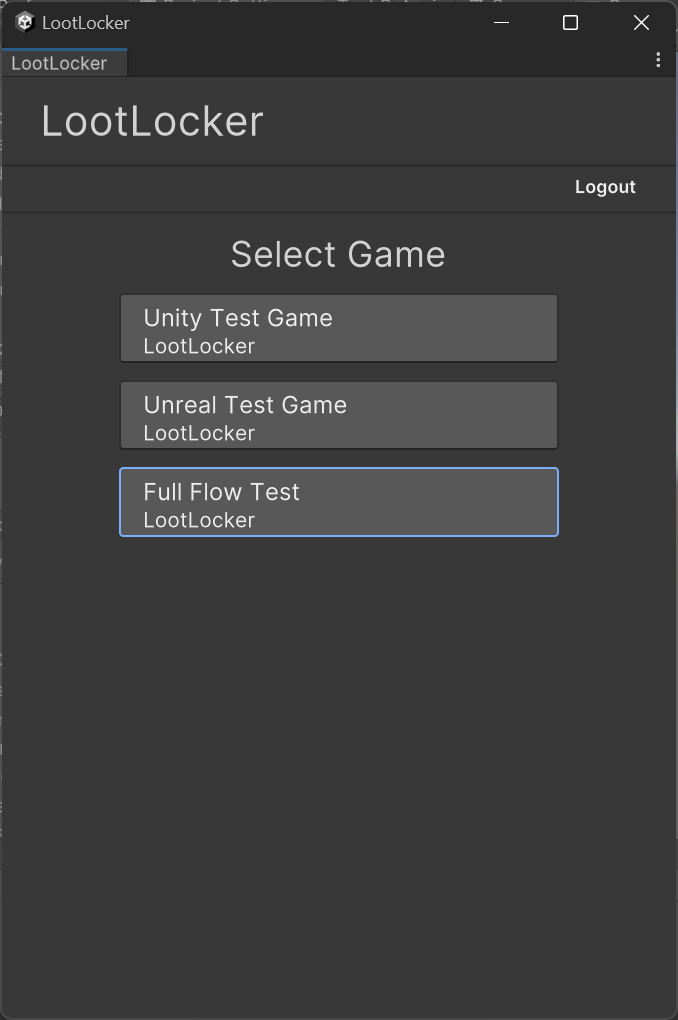This screenshot has height=1020, width=678.
Task: Choose the Unreal Test Game entry
Action: [x=339, y=415]
